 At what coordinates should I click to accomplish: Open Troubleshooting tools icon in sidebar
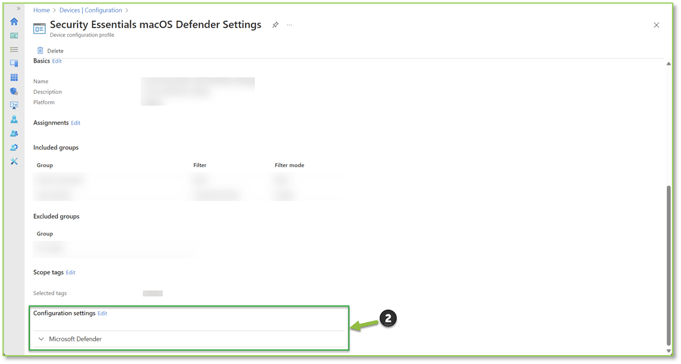tap(14, 161)
